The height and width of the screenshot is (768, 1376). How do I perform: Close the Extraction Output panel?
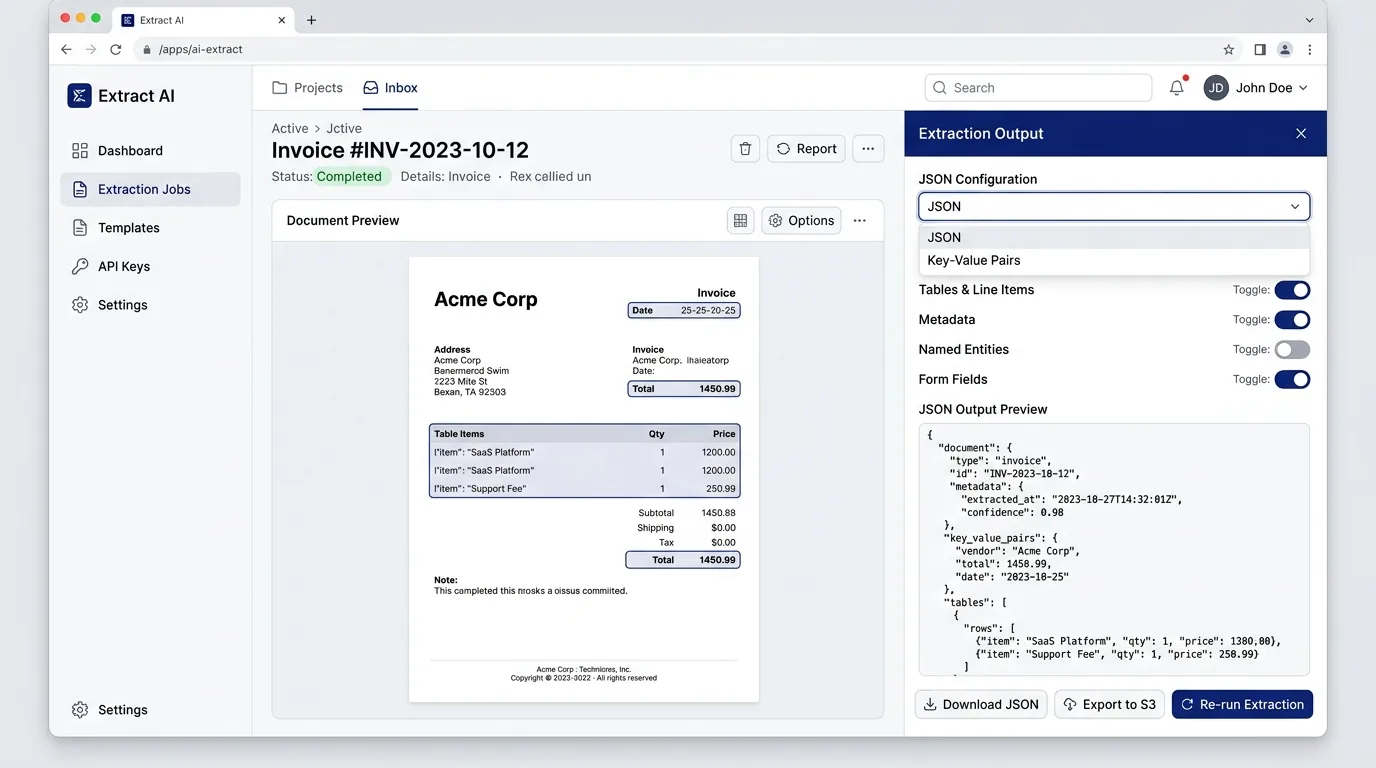tap(1301, 134)
